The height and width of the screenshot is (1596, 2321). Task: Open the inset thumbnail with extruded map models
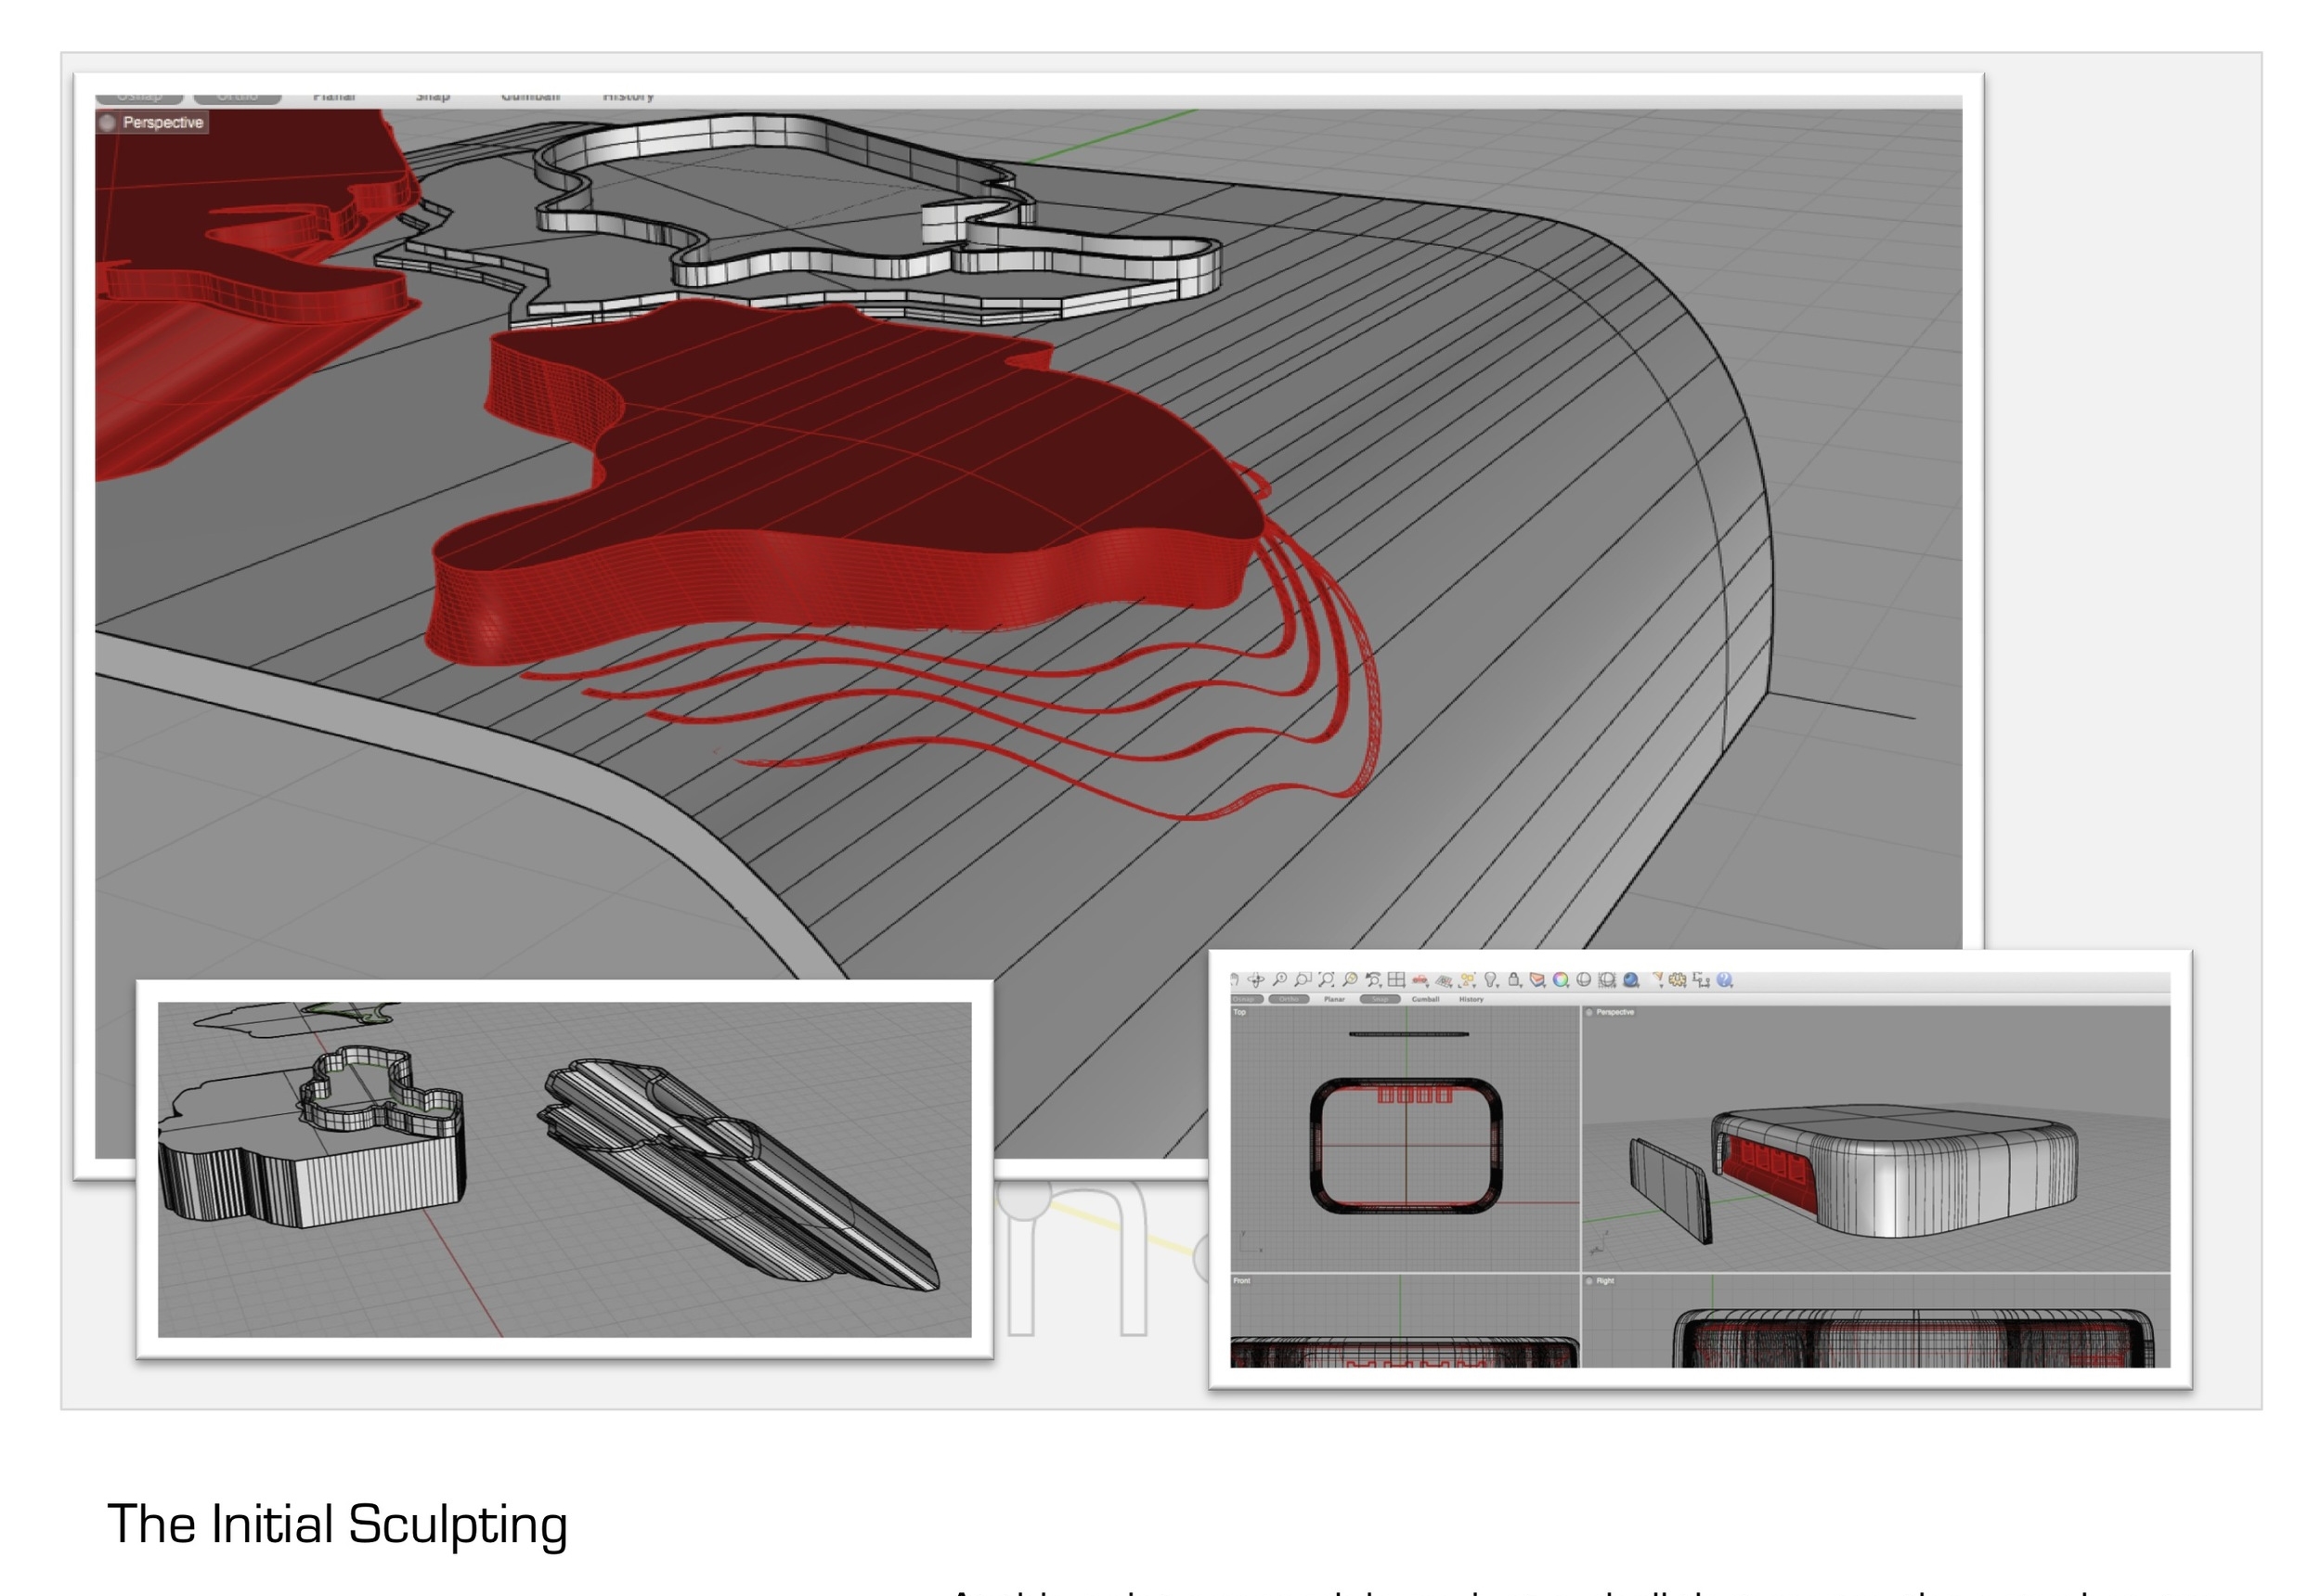(x=565, y=1170)
